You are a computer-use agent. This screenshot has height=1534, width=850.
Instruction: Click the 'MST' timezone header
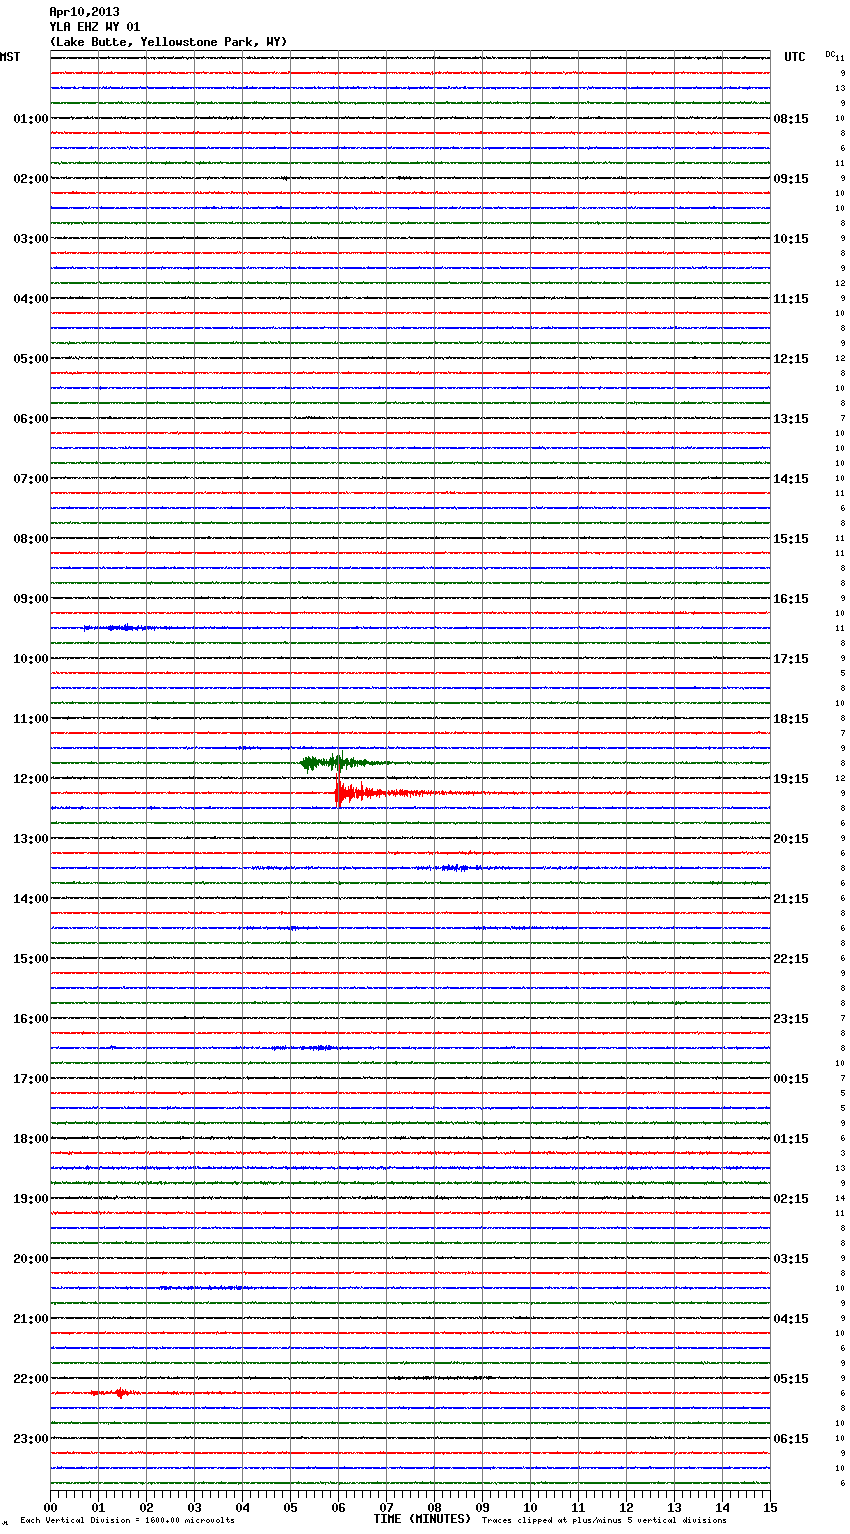click(x=10, y=57)
